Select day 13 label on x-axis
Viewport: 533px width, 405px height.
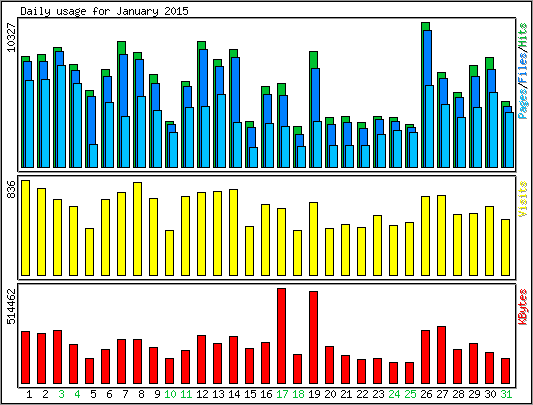pyautogui.click(x=218, y=394)
